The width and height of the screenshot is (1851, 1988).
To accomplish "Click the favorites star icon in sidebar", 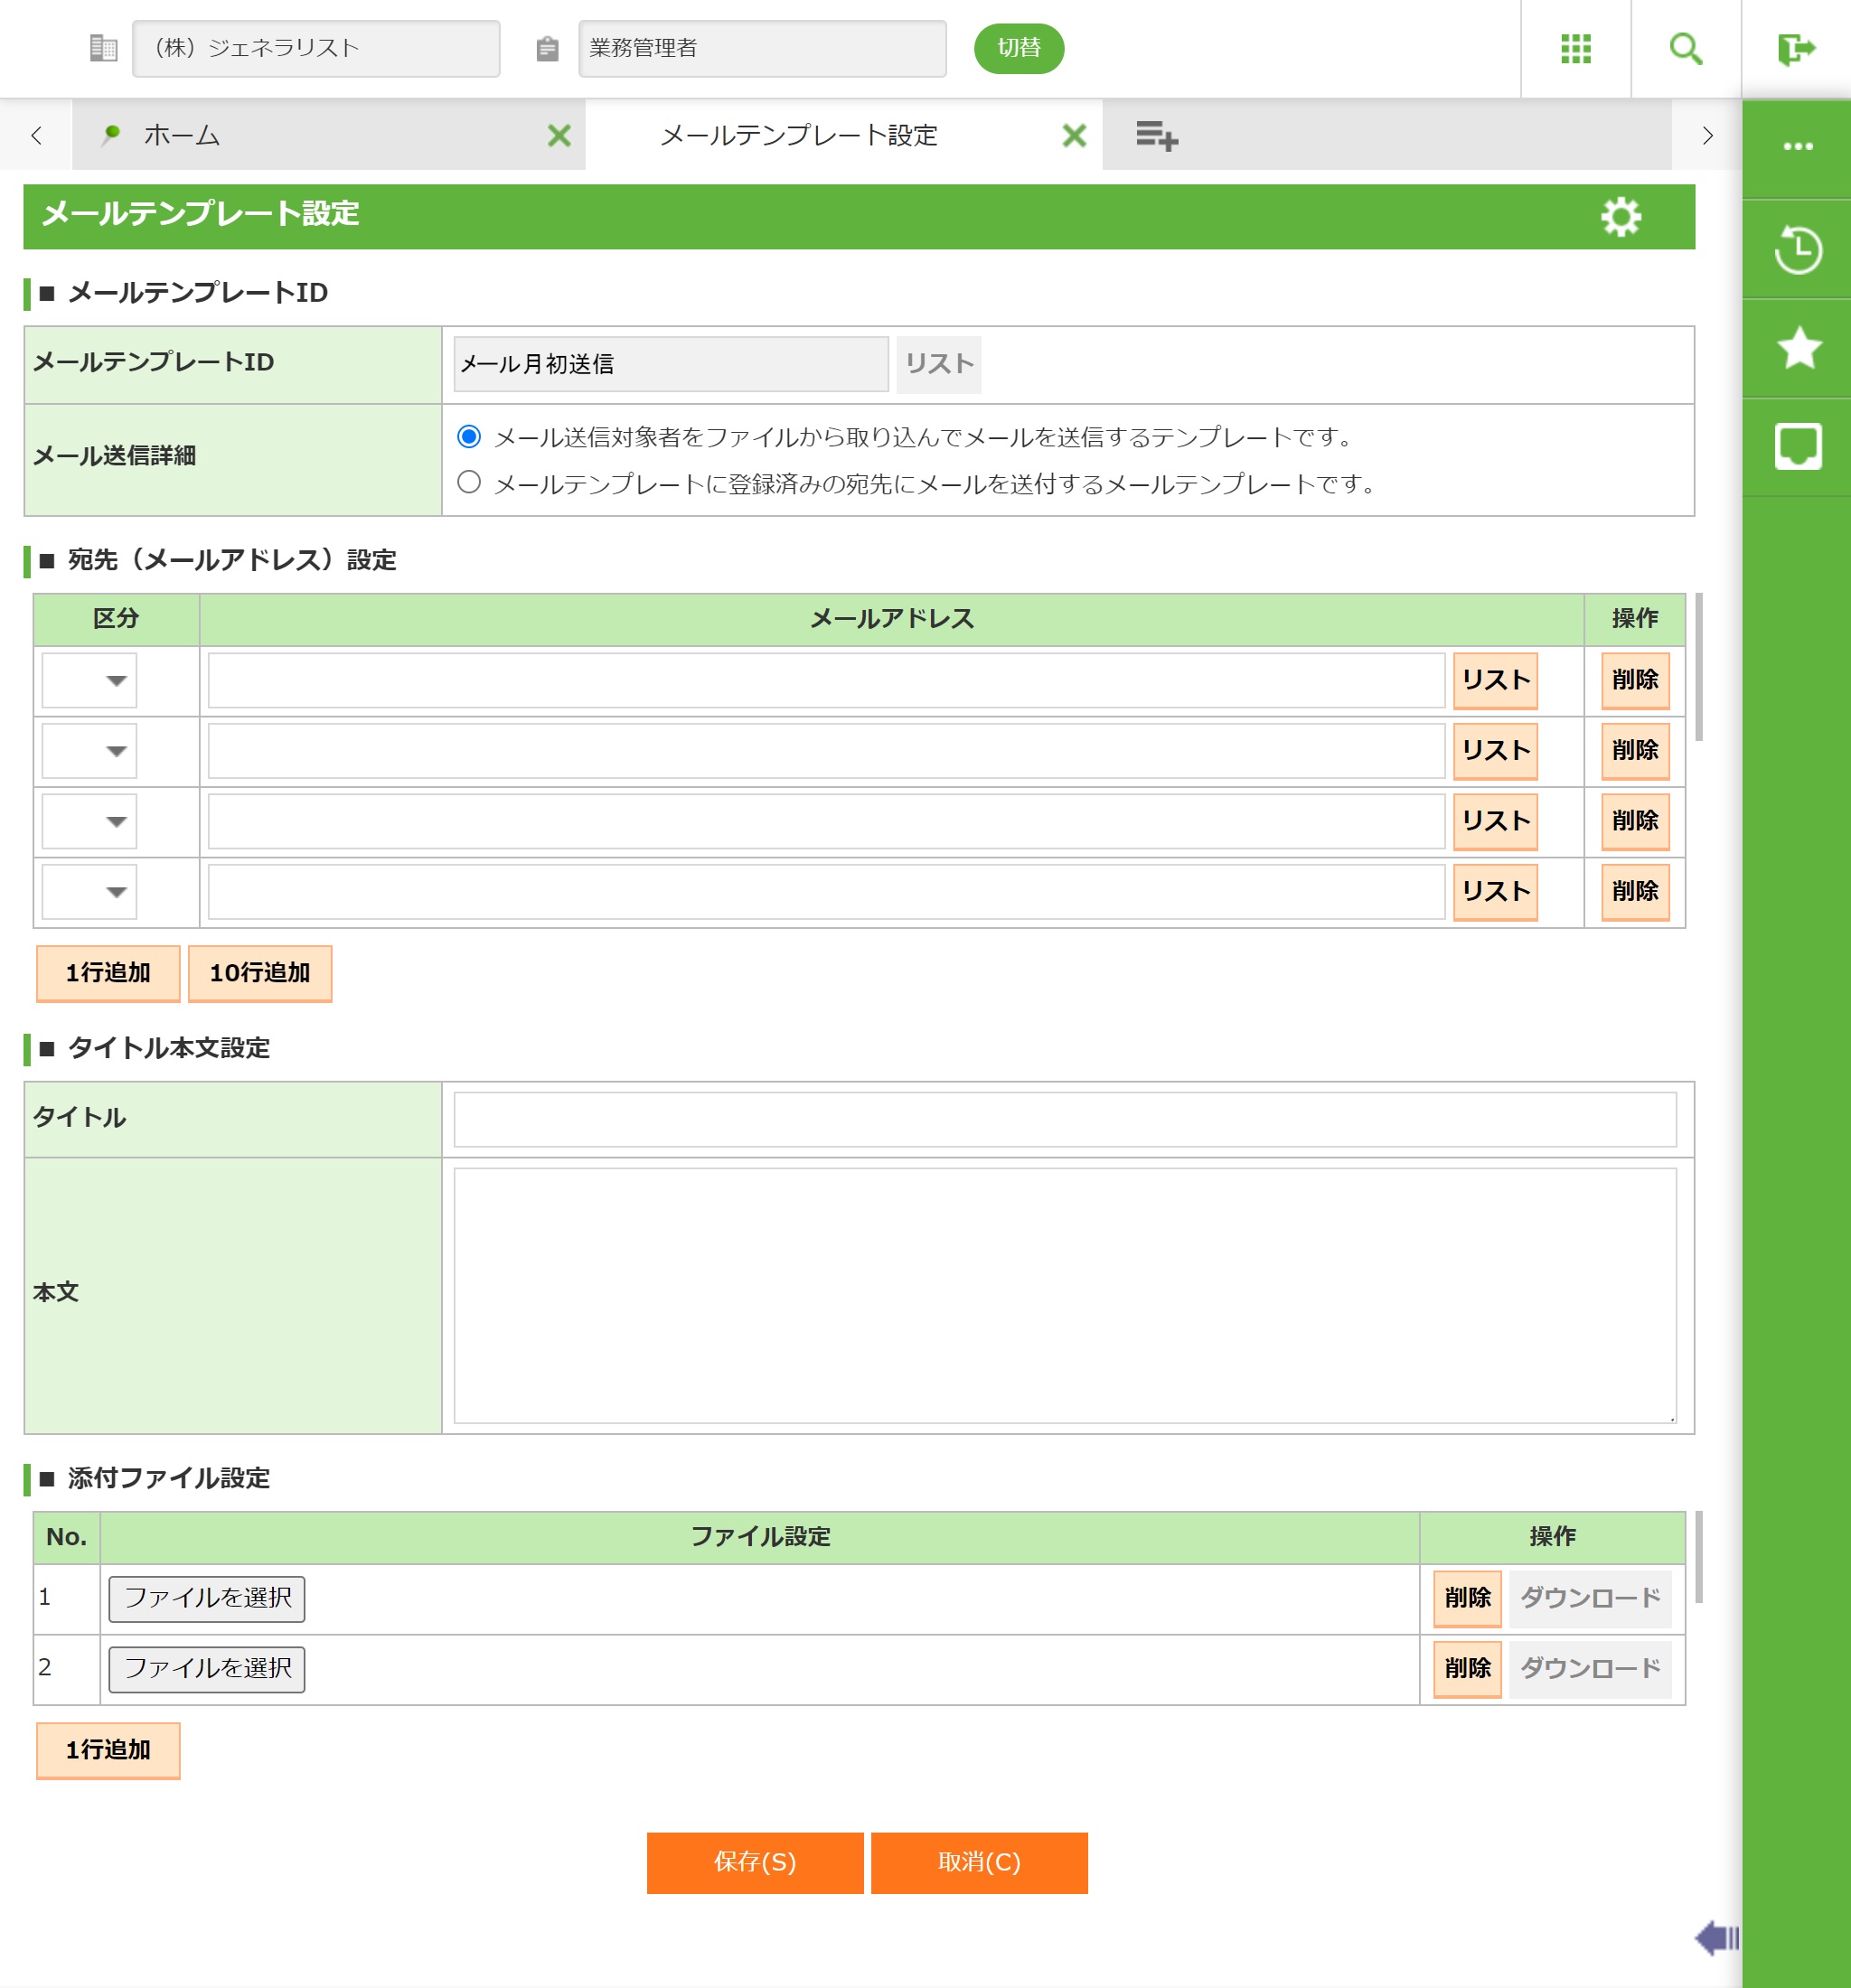I will pyautogui.click(x=1797, y=348).
